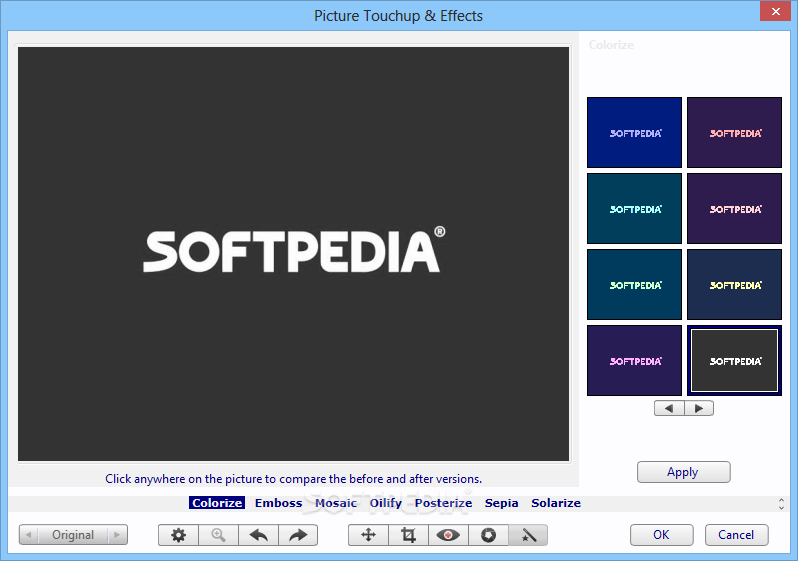Choose purple thumbnail with salmon-pink text
Screen dimensions: 798x561
734,132
